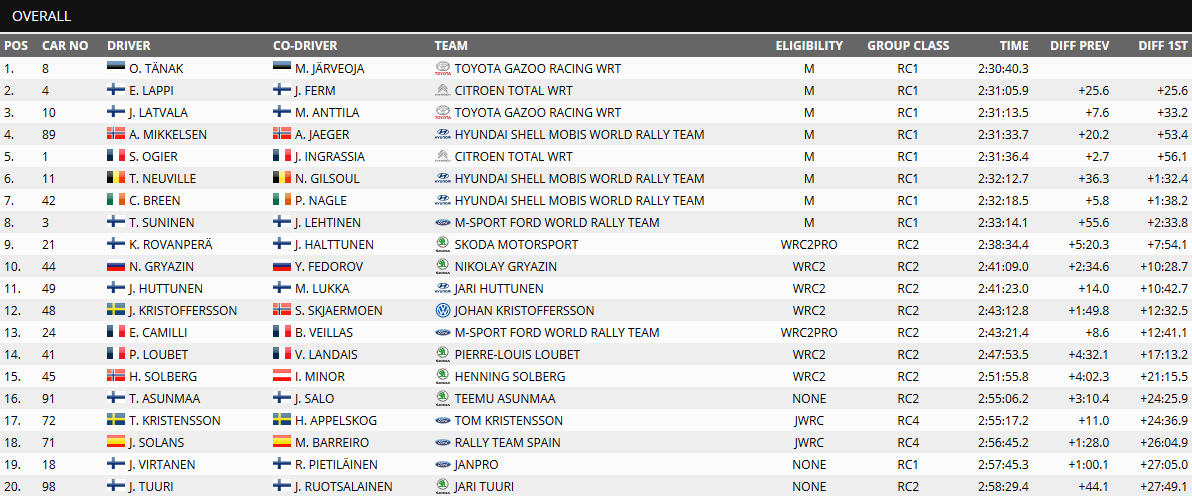This screenshot has height=496, width=1192.
Task: Click the Ford logo in T. Suninen's row
Action: [x=442, y=223]
